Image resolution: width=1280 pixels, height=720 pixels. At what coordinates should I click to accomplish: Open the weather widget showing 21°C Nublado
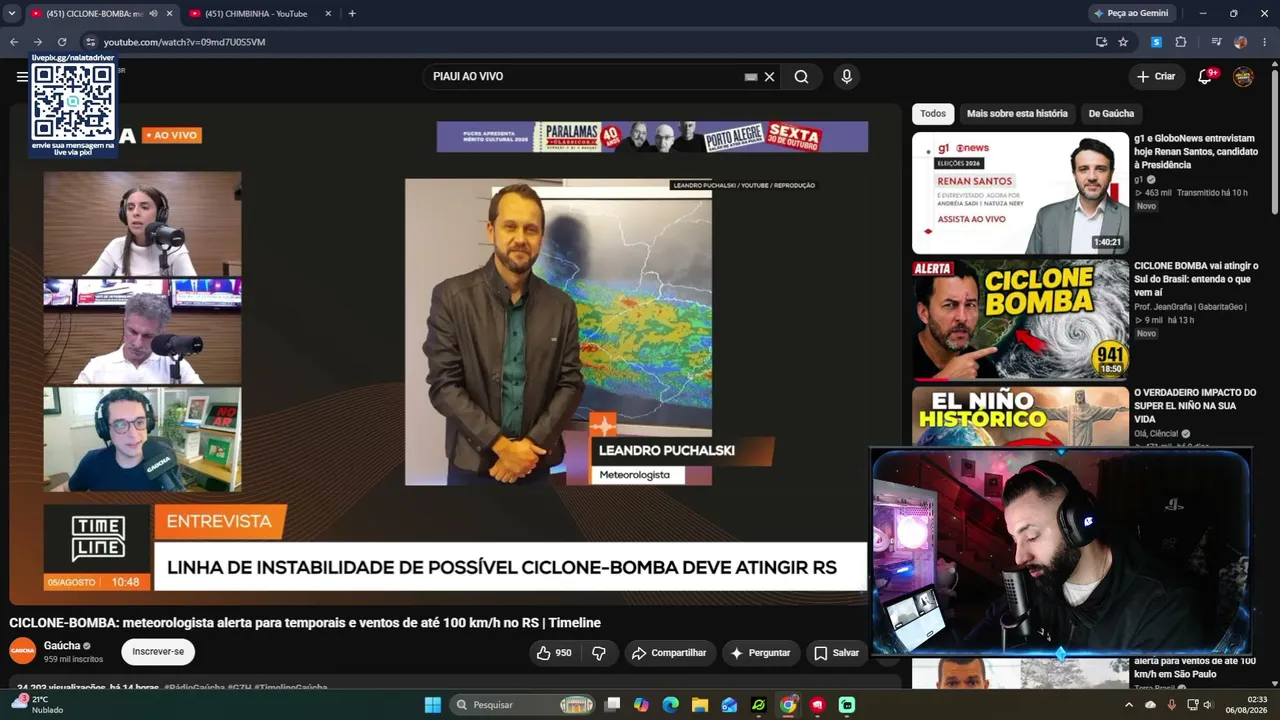click(x=38, y=705)
